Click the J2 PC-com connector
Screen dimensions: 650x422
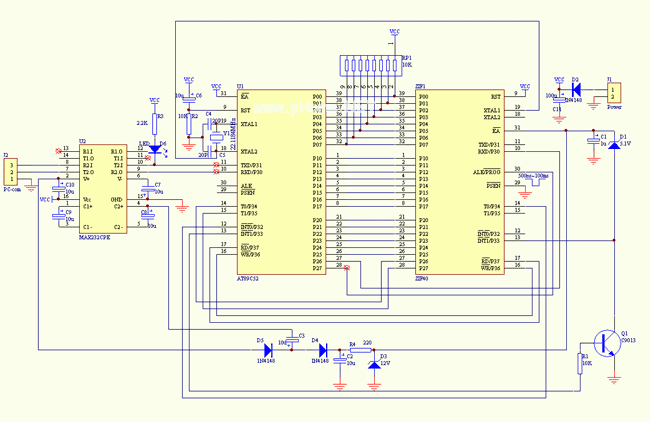coord(11,173)
